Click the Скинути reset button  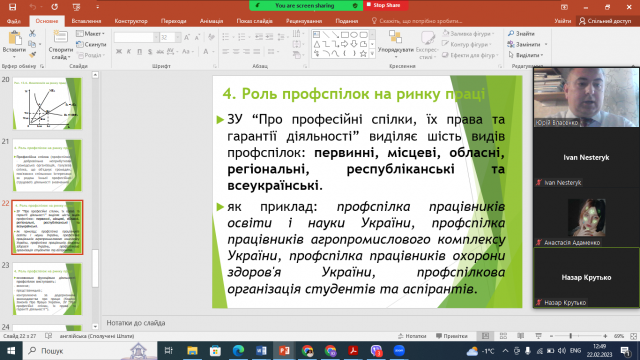click(x=91, y=44)
